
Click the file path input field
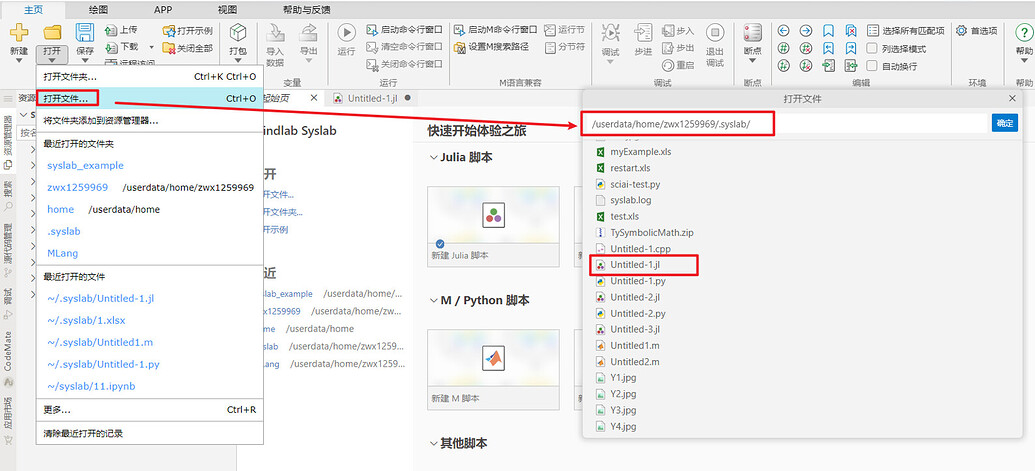click(x=785, y=123)
